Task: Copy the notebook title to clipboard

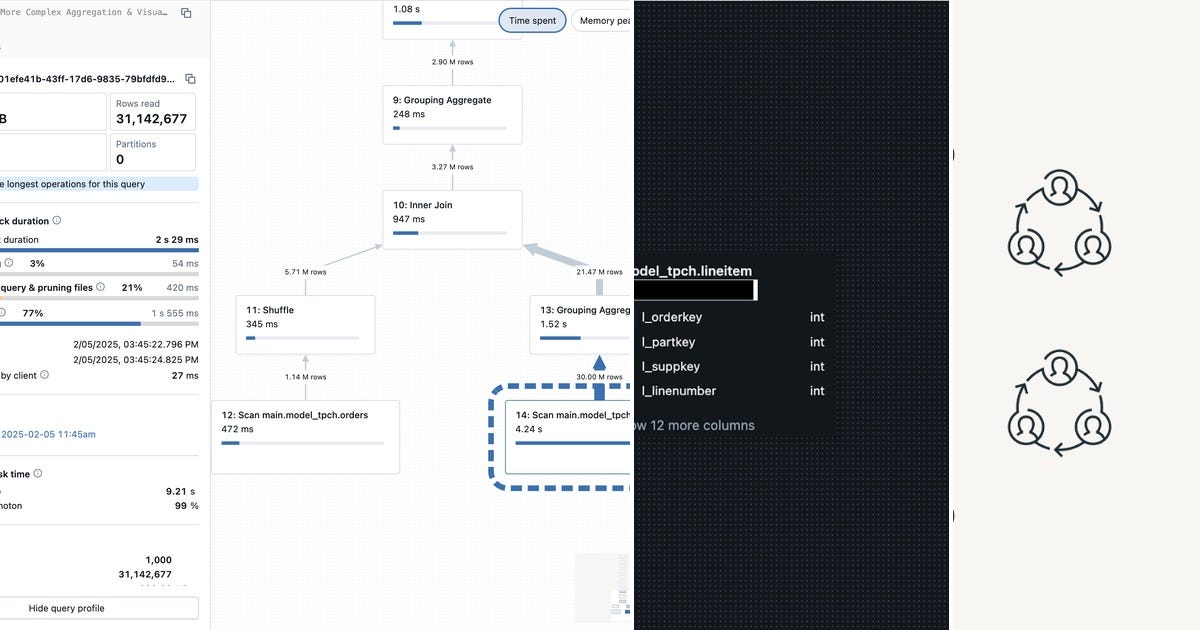Action: tap(184, 12)
